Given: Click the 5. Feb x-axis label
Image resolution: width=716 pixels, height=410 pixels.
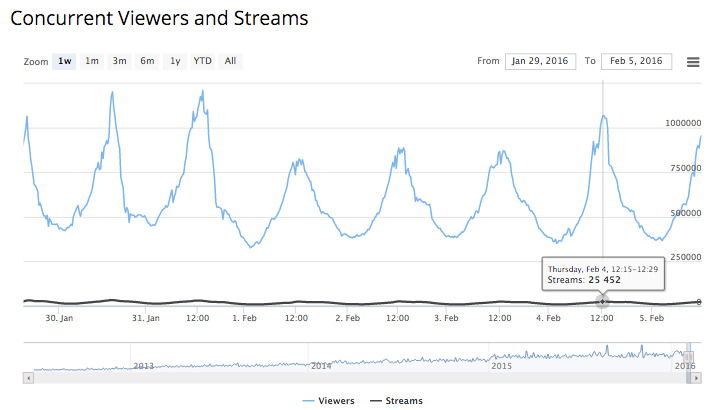Looking at the screenshot, I should 652,318.
